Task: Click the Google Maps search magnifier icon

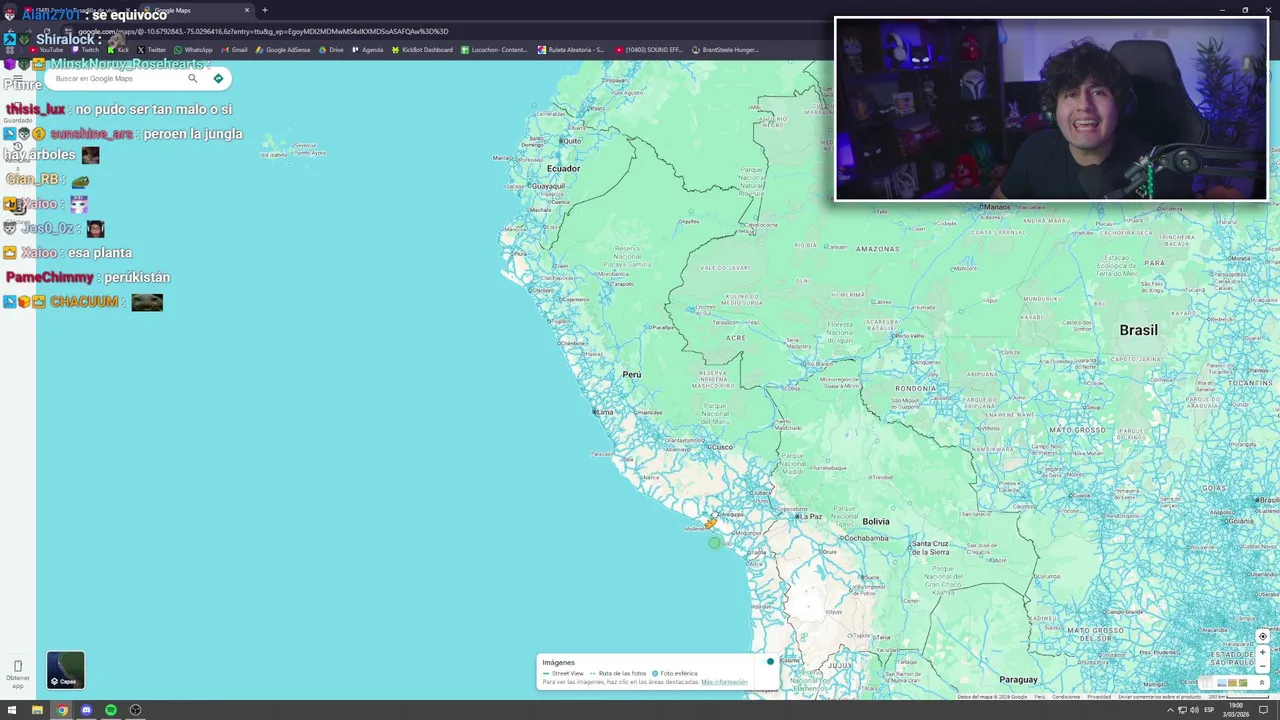Action: (193, 78)
